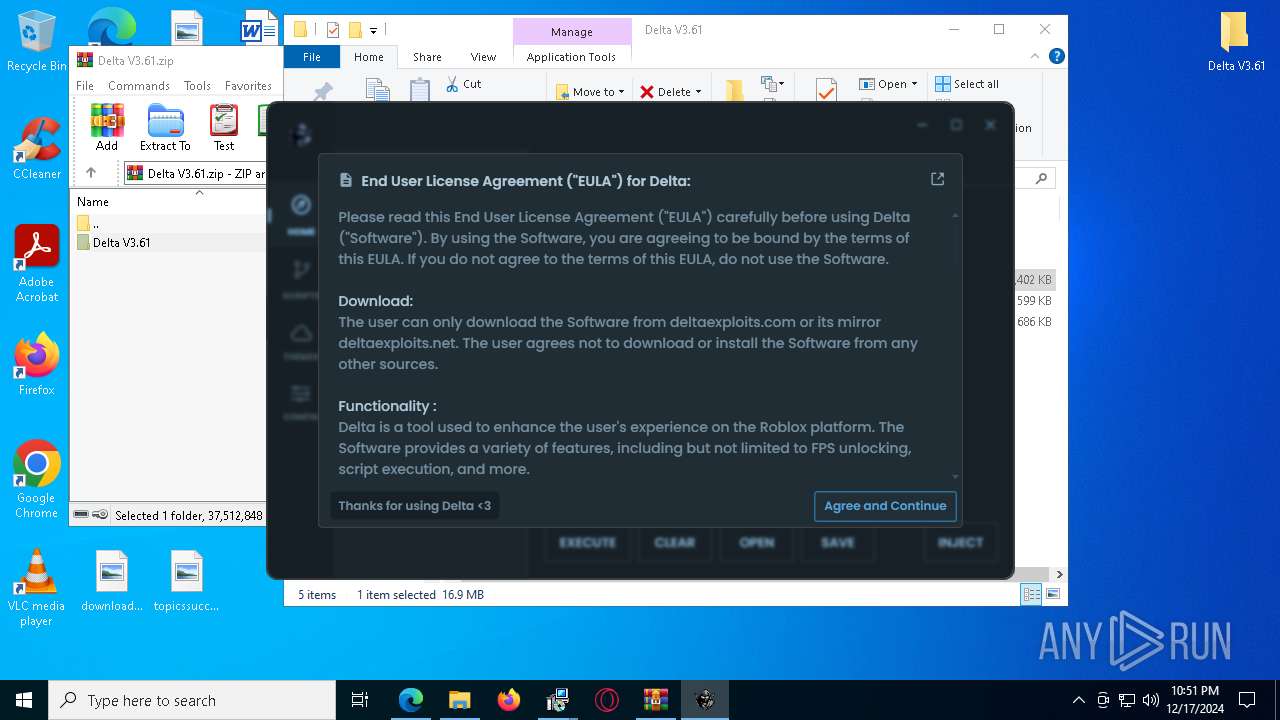Open Recycle Bin desktop icon
This screenshot has height=720, width=1280.
coord(36,41)
